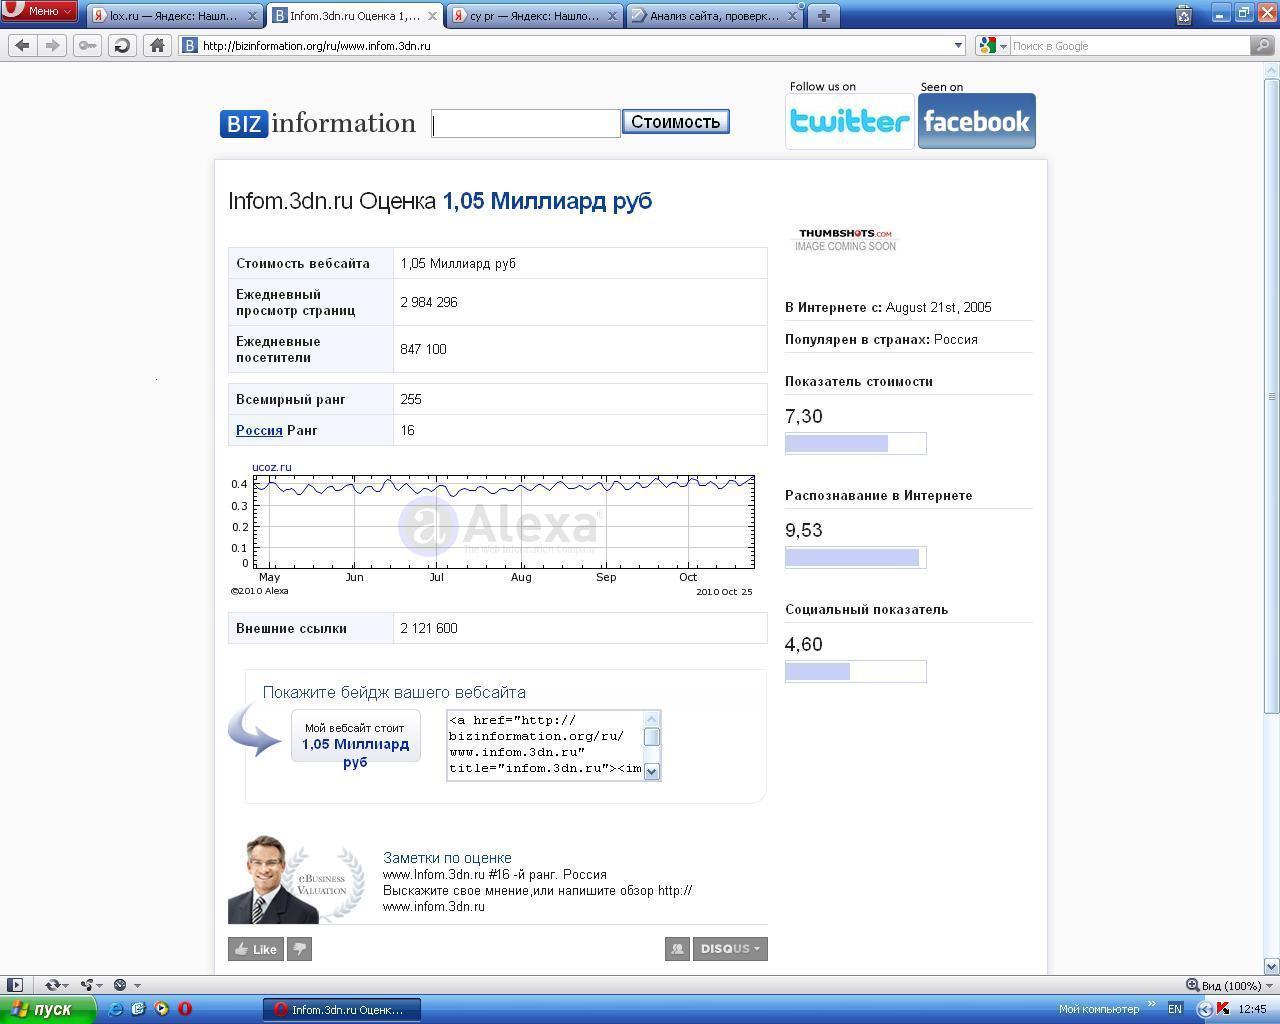This screenshot has width=1280, height=1024.
Task: Expand the DISQUS dropdown menu
Action: [729, 949]
